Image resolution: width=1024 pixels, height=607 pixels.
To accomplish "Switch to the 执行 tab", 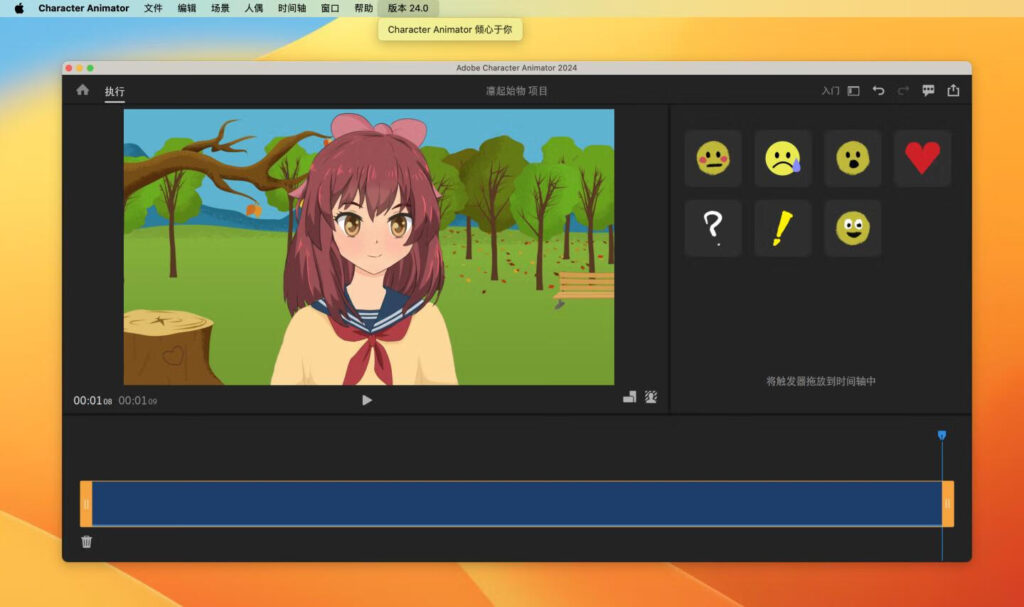I will coord(113,90).
